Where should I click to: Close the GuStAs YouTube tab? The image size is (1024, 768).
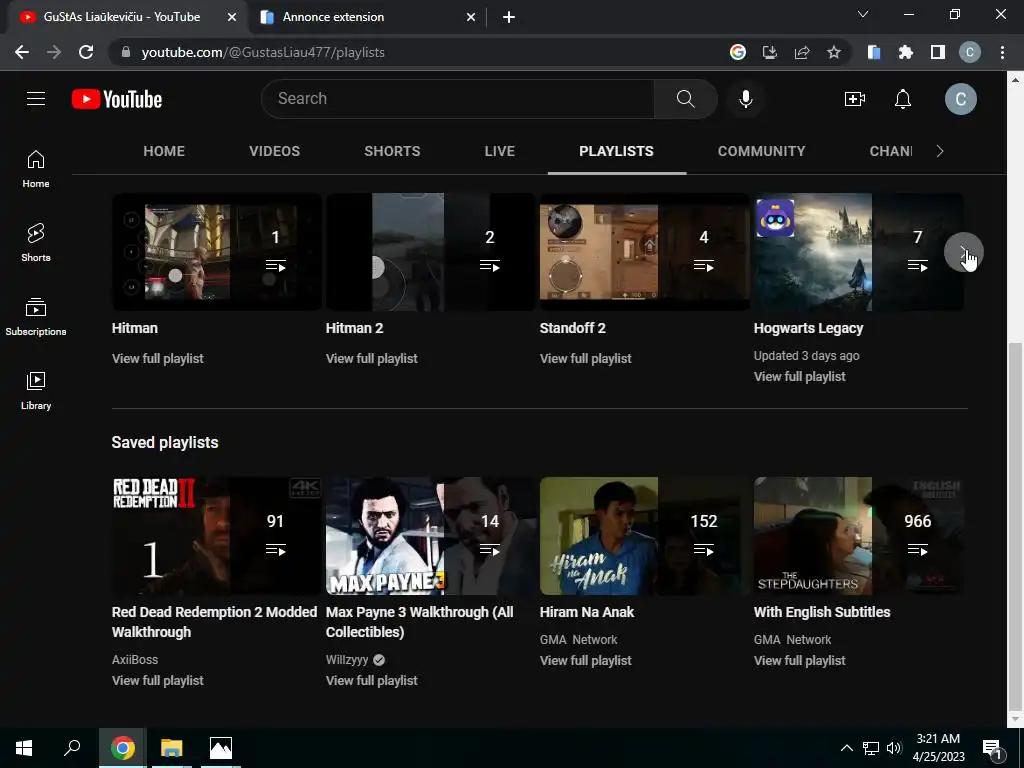click(232, 17)
